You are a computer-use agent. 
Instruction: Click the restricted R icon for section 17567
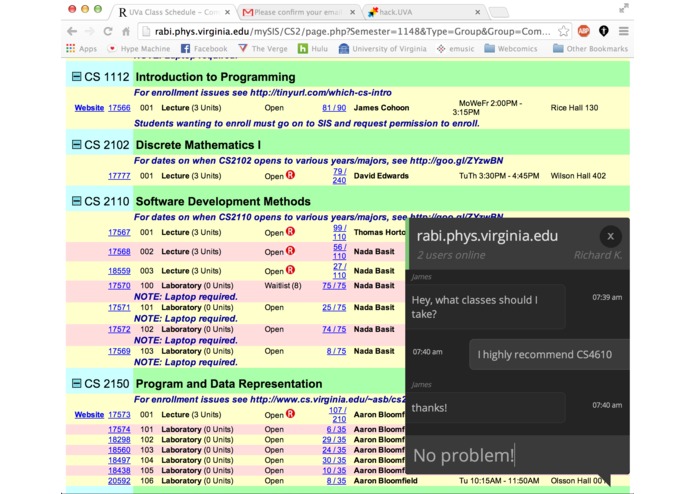pyautogui.click(x=290, y=231)
